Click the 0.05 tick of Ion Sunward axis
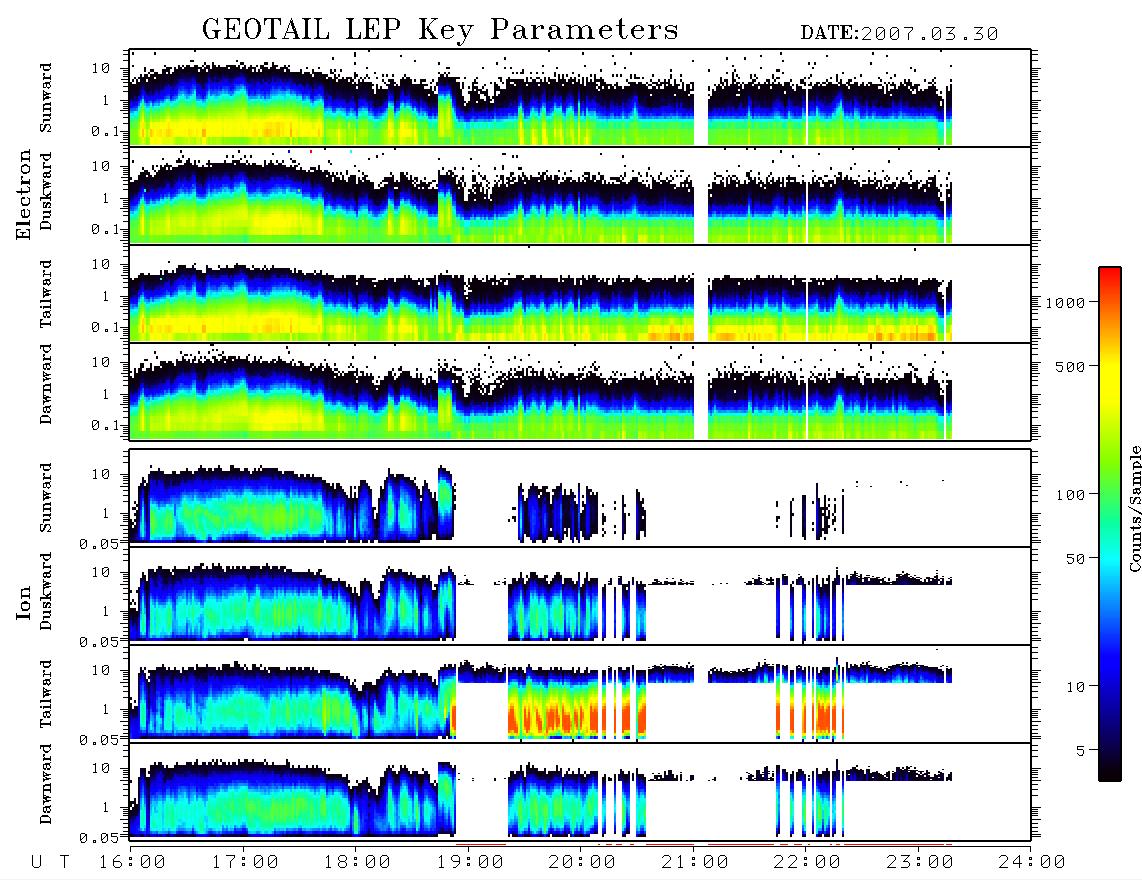Screen dimensions: 1142x880 click(x=99, y=543)
